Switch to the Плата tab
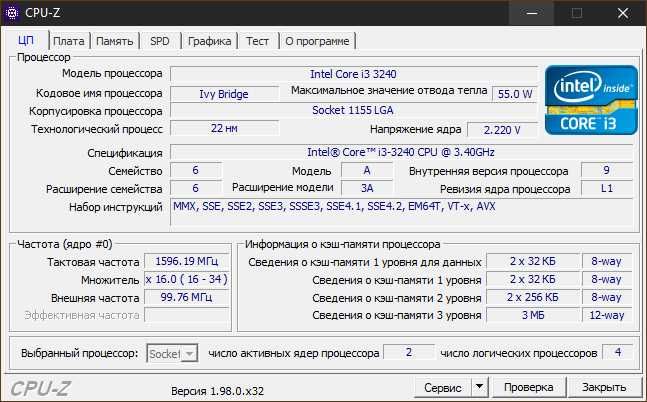The width and height of the screenshot is (647, 402). click(x=68, y=41)
